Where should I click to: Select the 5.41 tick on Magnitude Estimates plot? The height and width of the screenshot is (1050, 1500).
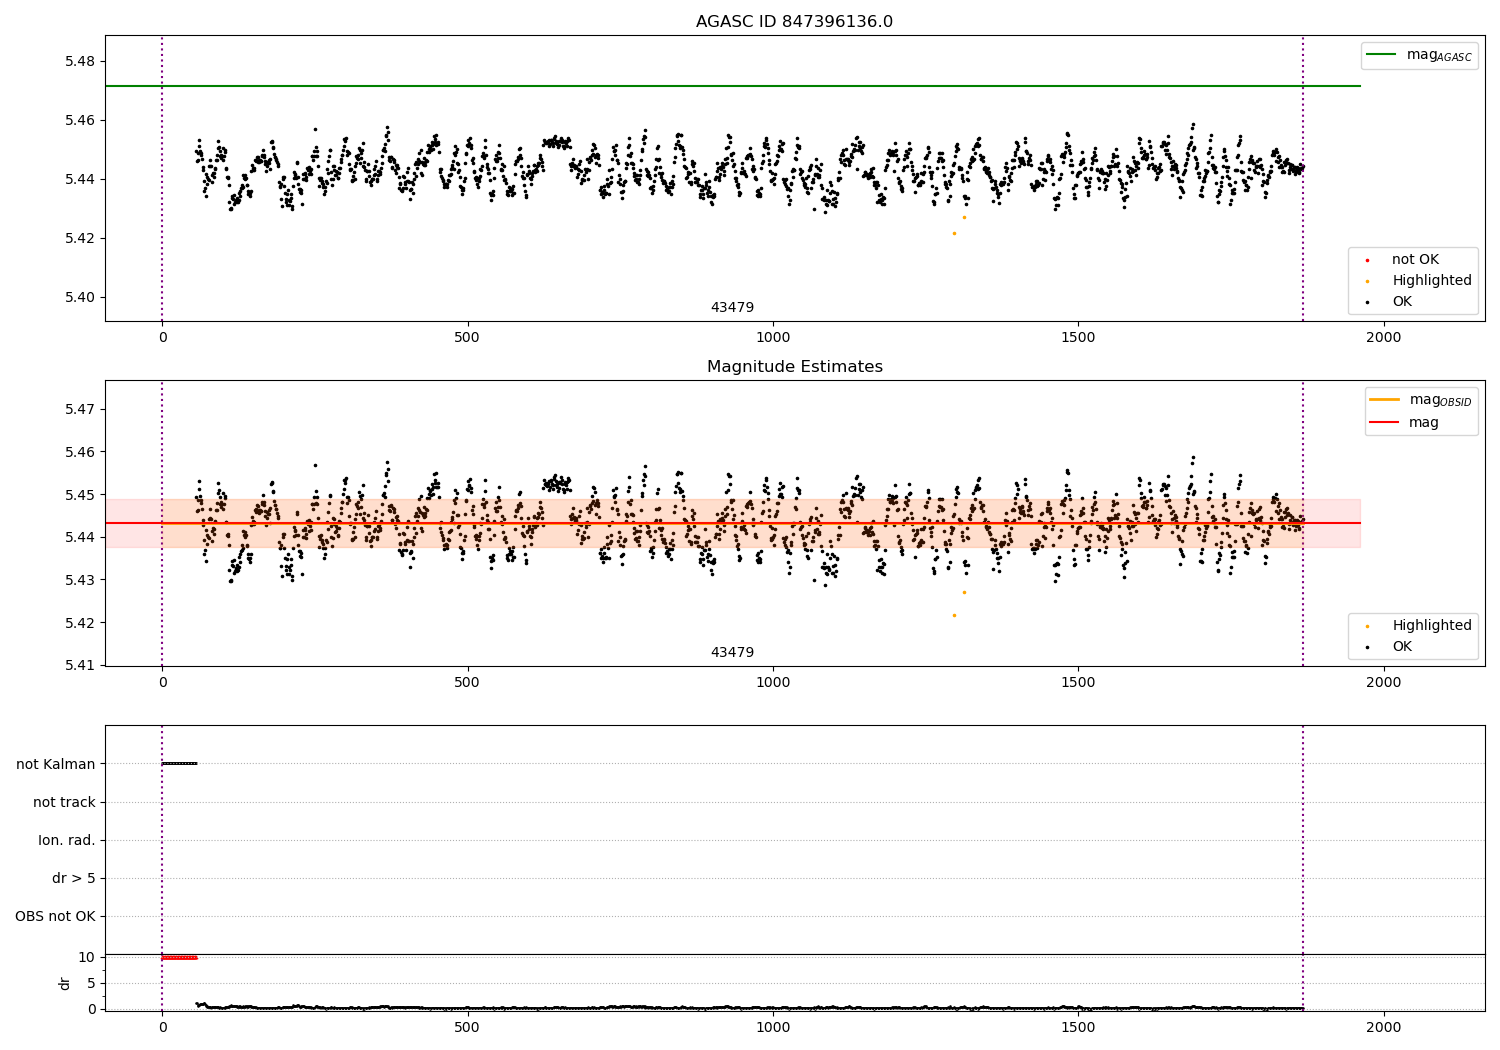(79, 666)
